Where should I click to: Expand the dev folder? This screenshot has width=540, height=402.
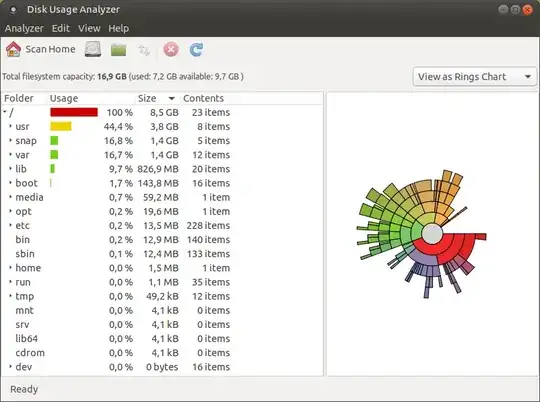(x=11, y=366)
